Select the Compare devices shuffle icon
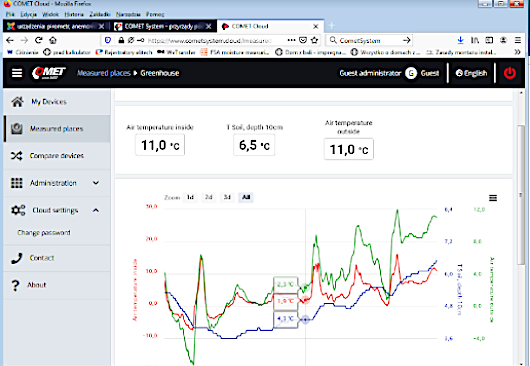This screenshot has width=530, height=366. [x=17, y=156]
